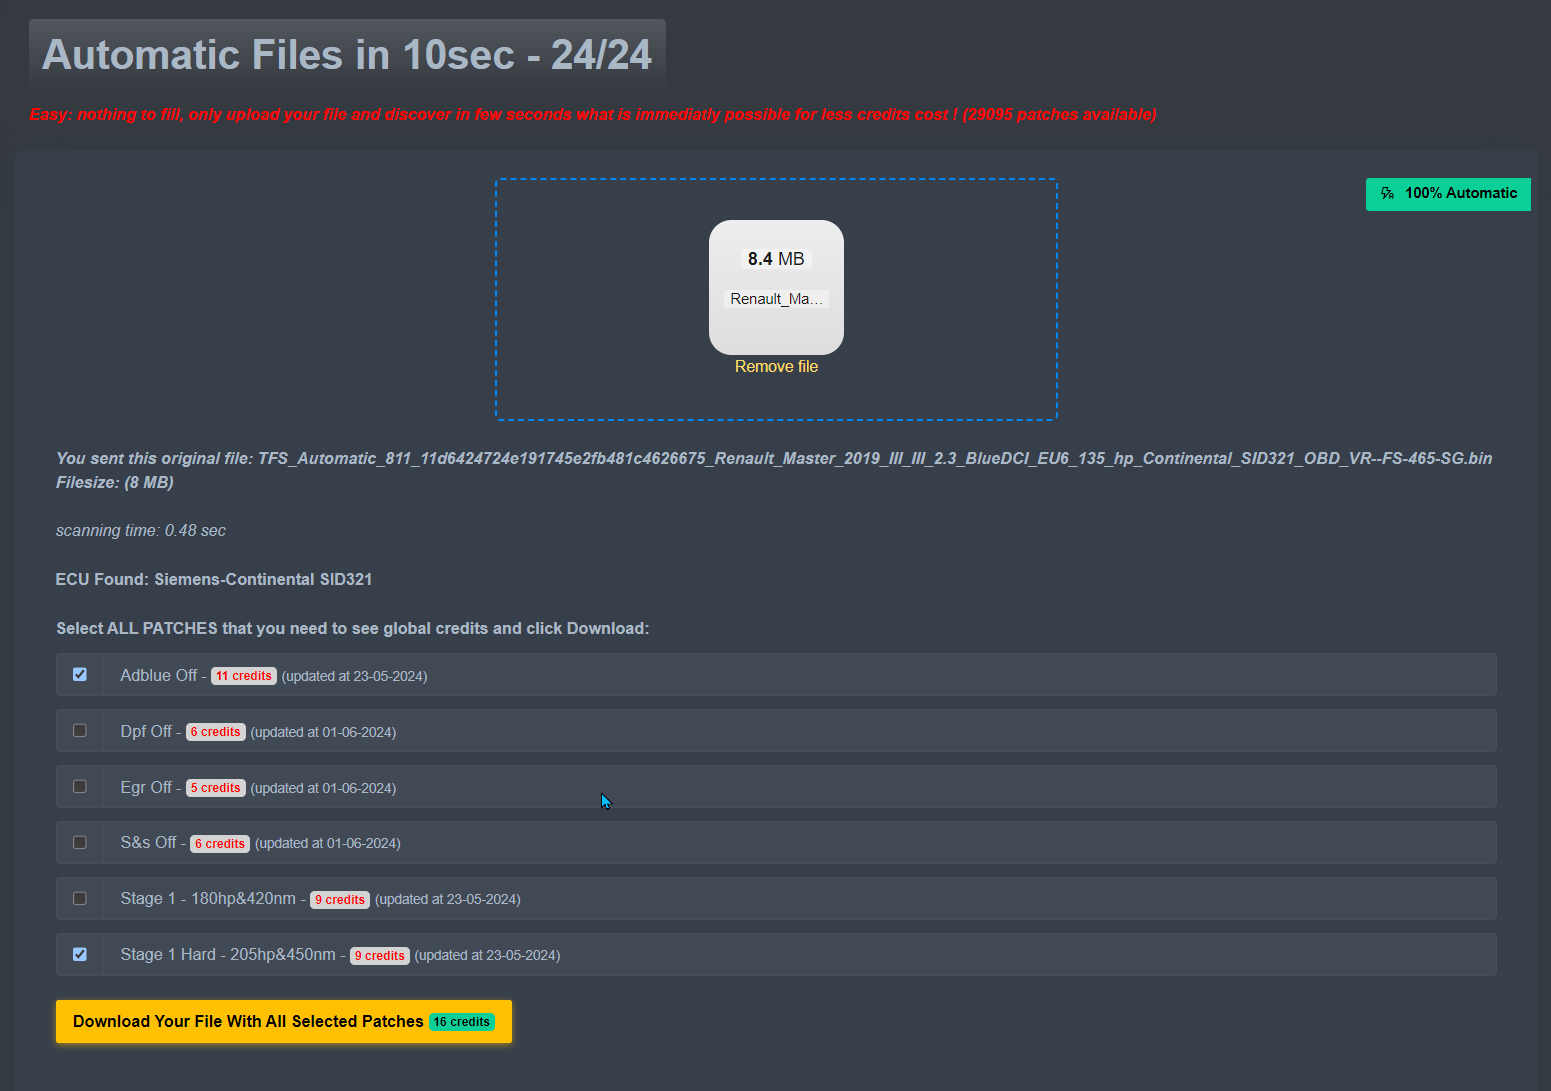Click the green 16 credits total badge

click(462, 1022)
